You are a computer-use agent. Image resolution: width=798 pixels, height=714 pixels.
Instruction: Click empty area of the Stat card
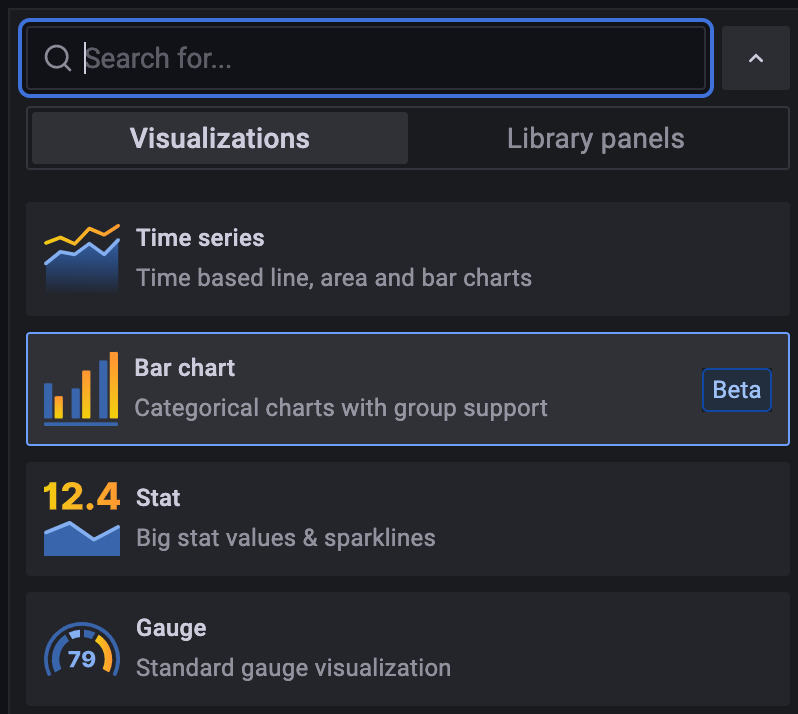[x=620, y=518]
